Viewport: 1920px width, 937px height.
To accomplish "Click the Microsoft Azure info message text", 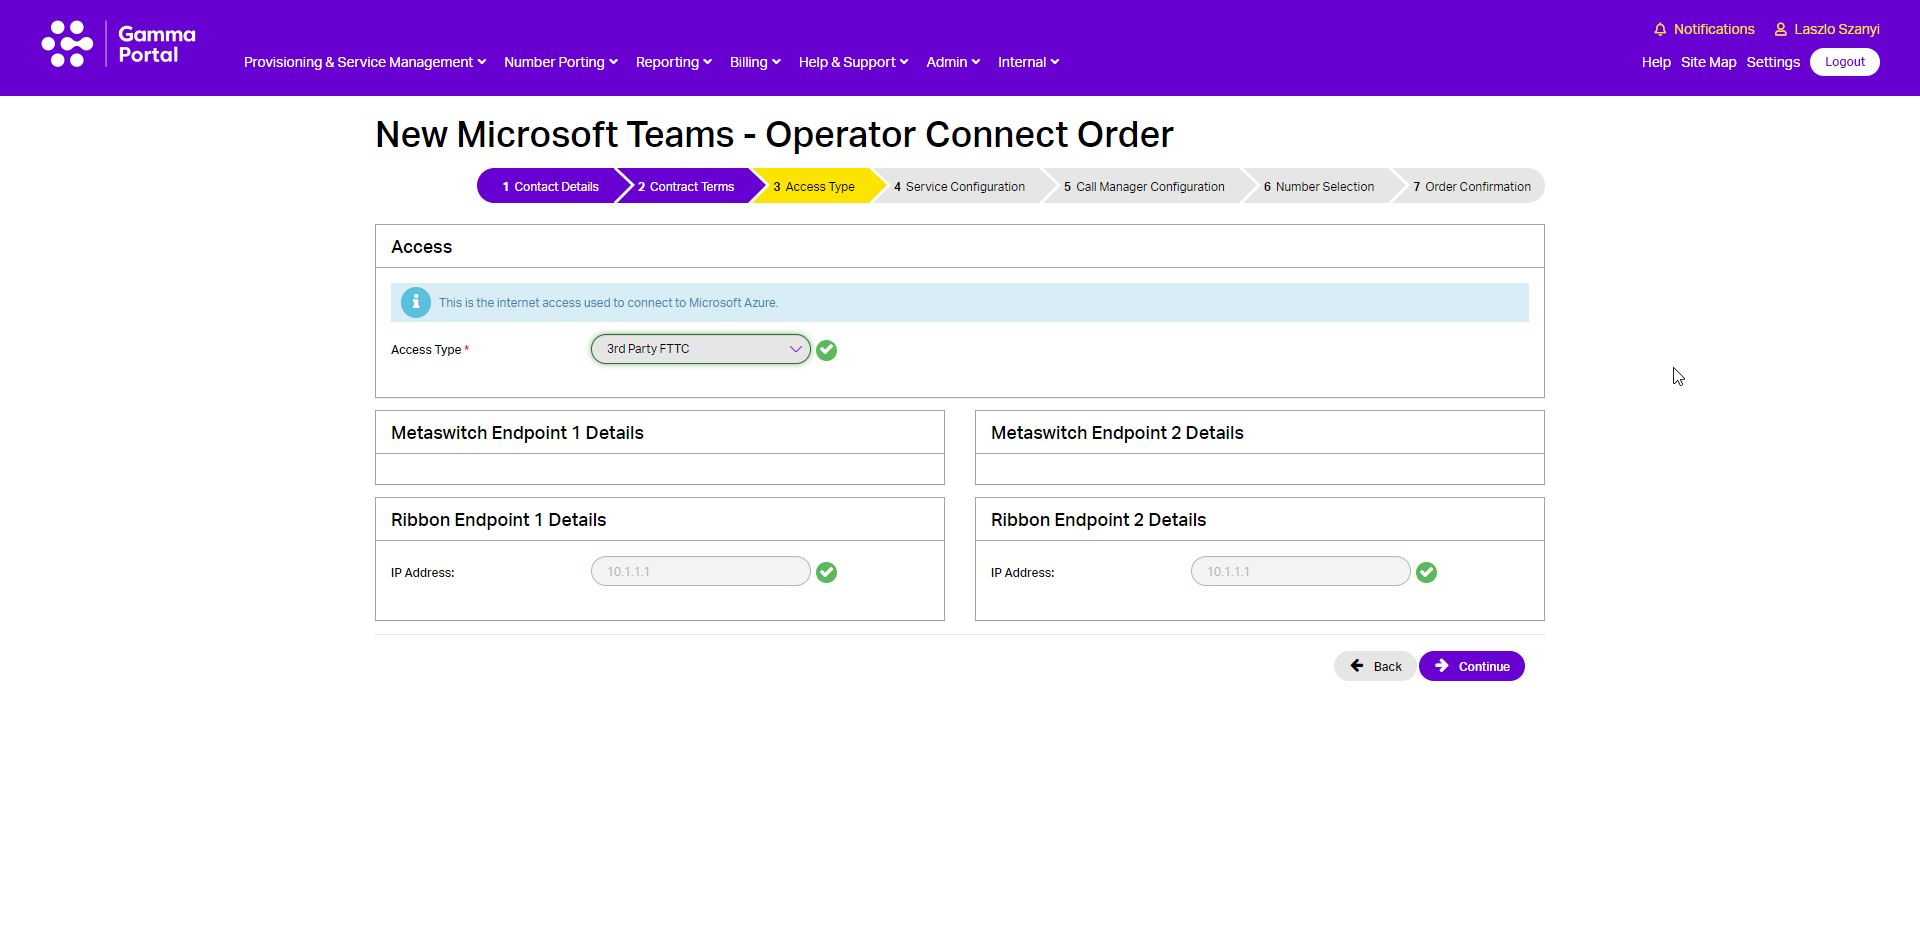I will click(608, 303).
